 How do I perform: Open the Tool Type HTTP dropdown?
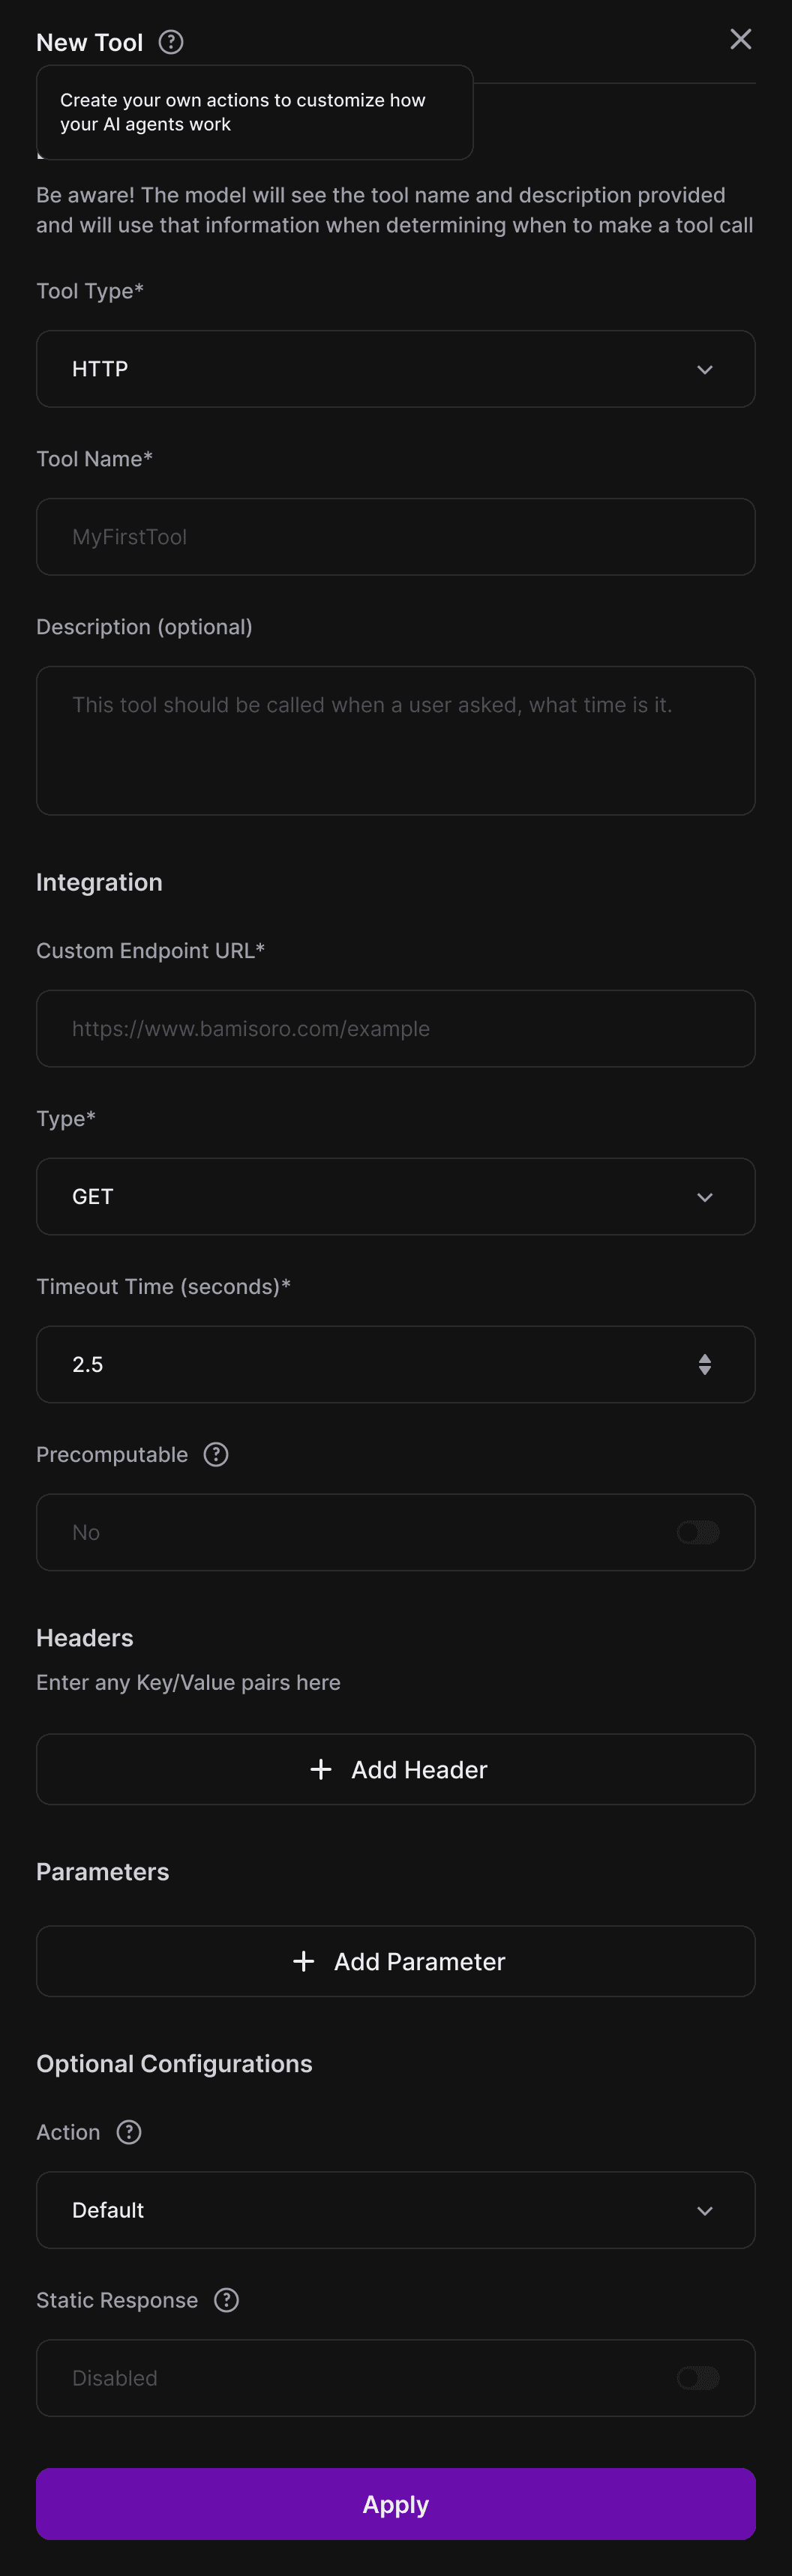[x=396, y=369]
